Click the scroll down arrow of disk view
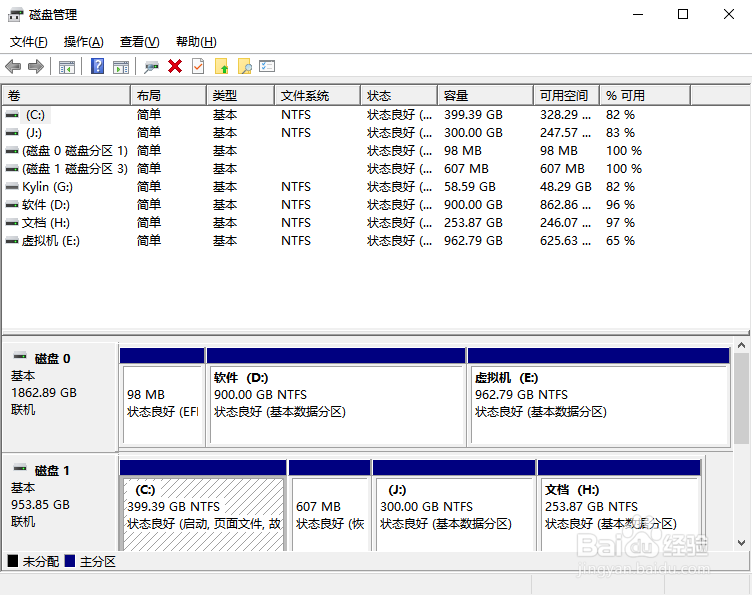Viewport: 752px width, 595px height. 741,543
